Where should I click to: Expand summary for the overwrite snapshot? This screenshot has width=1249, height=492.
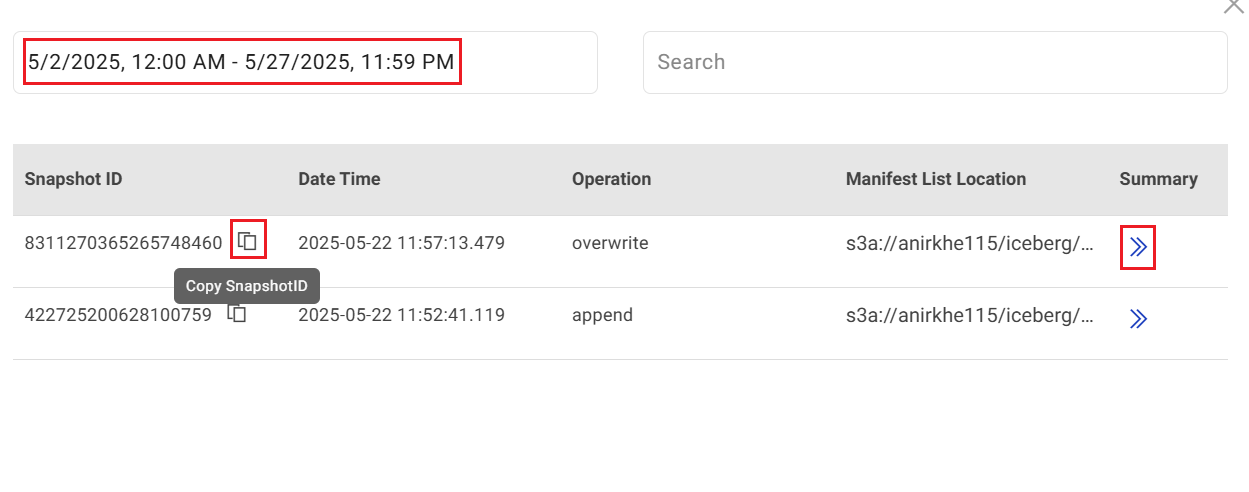[1137, 248]
